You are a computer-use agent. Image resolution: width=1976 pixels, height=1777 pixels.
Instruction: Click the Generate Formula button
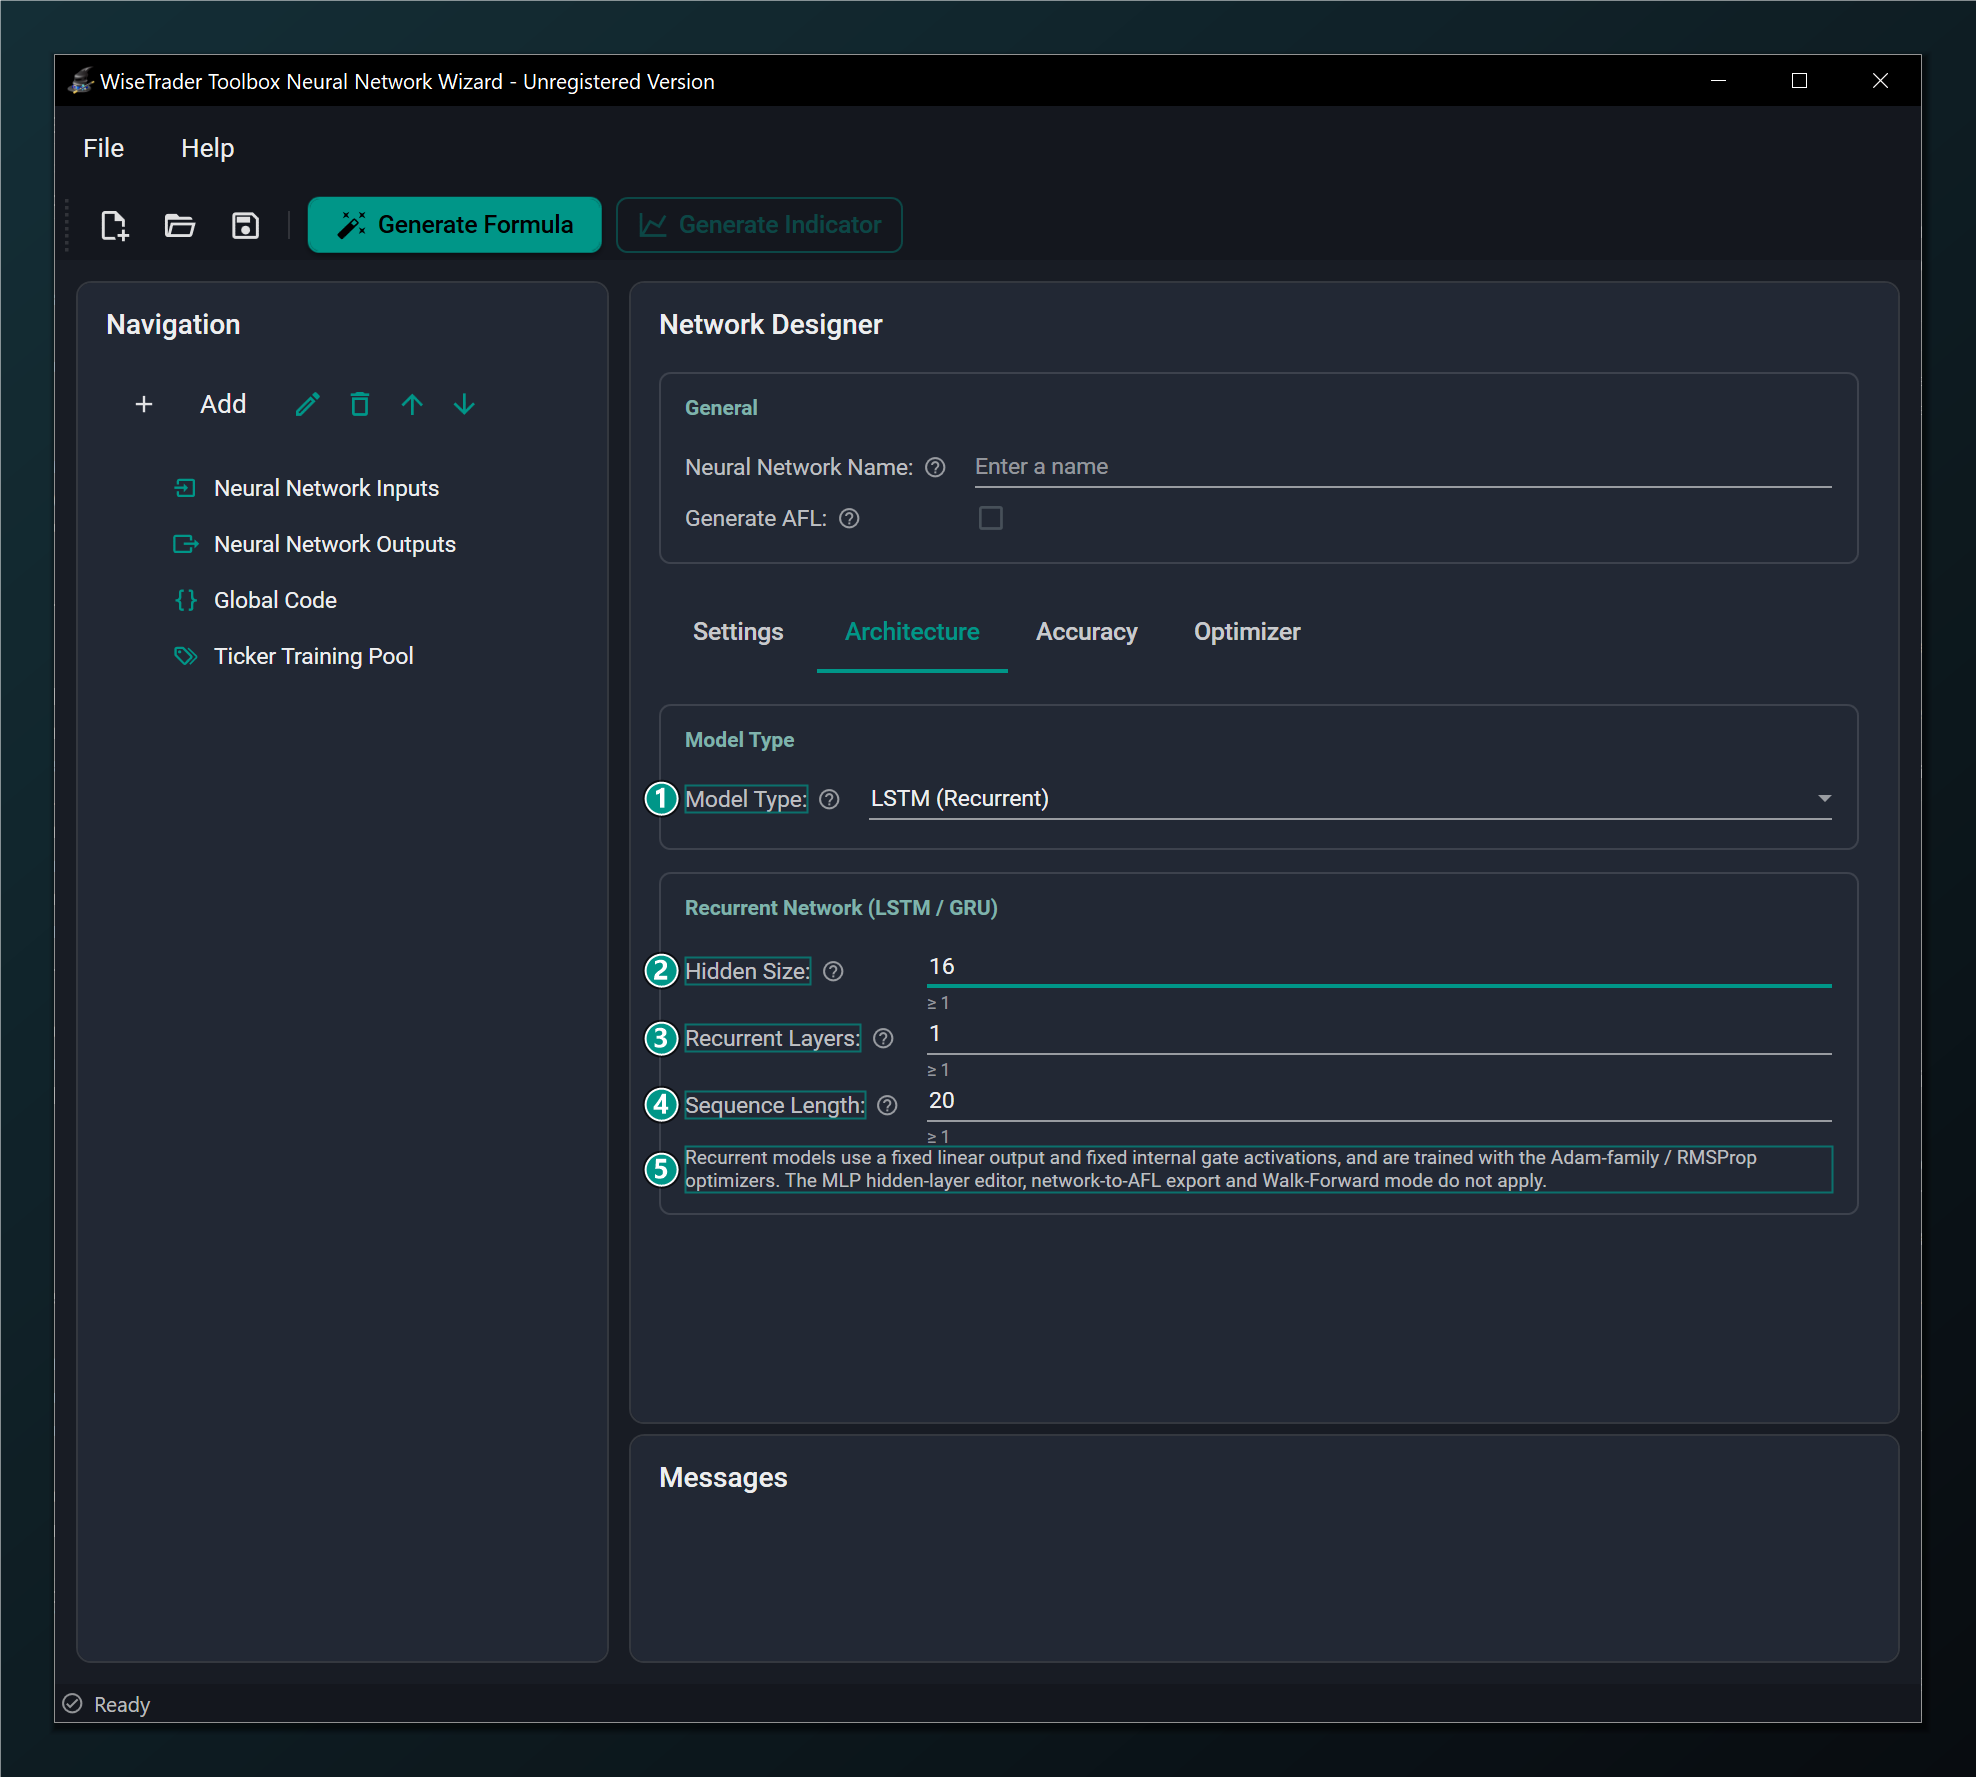pyautogui.click(x=455, y=225)
